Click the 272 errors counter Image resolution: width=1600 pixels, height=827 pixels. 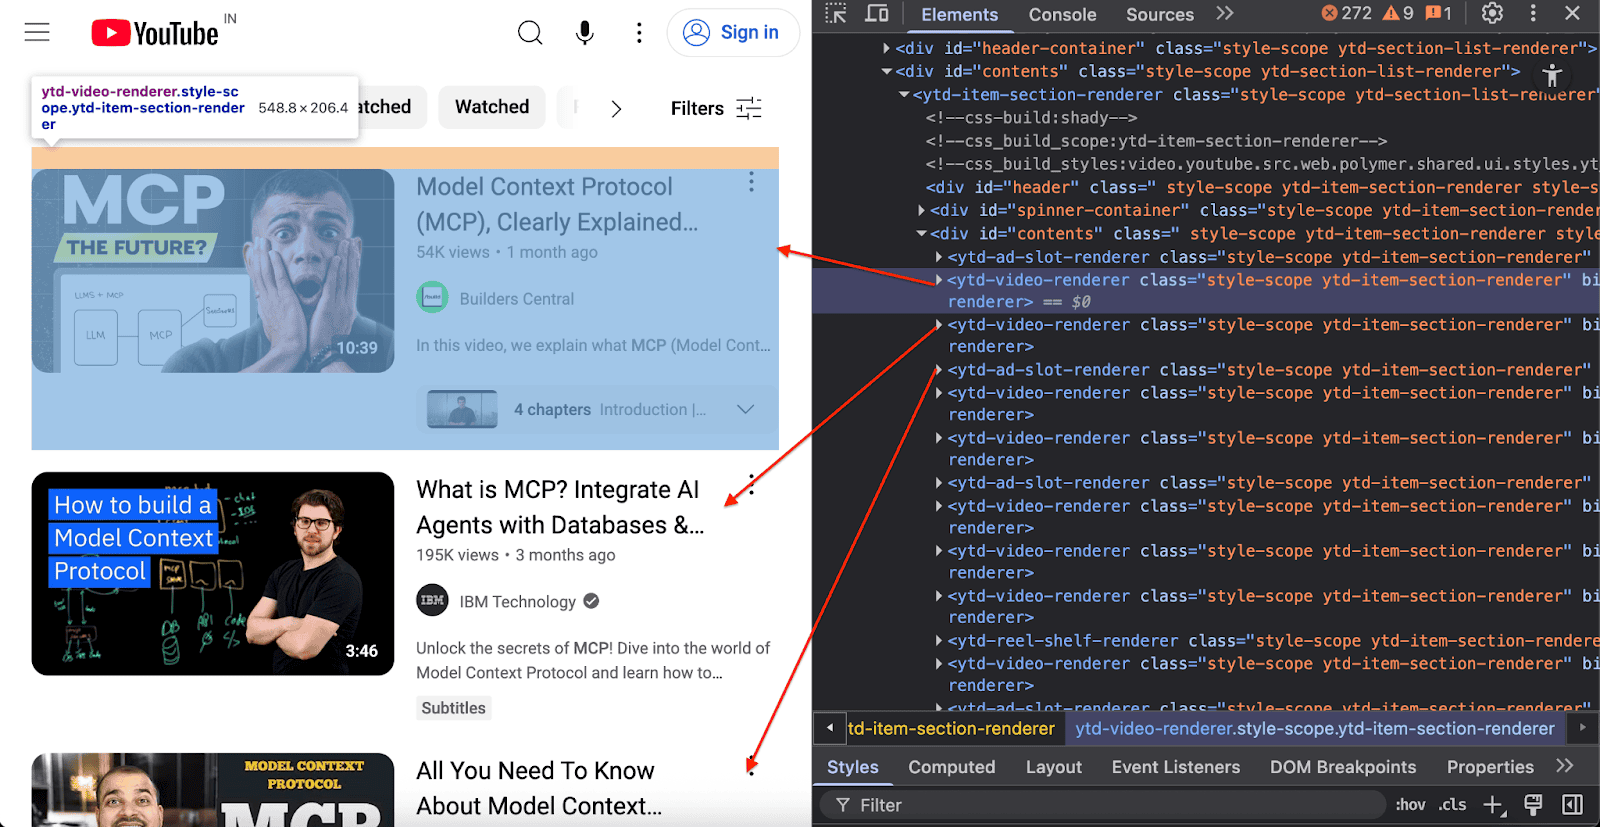1347,13
